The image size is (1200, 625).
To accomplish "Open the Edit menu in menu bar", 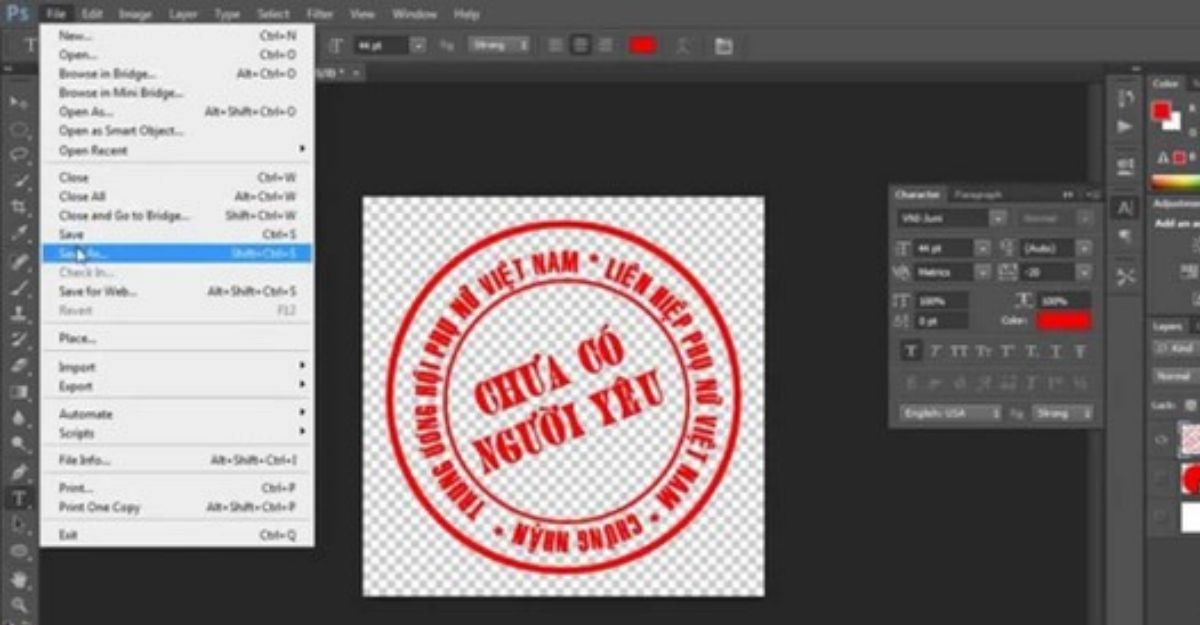I will (x=92, y=14).
